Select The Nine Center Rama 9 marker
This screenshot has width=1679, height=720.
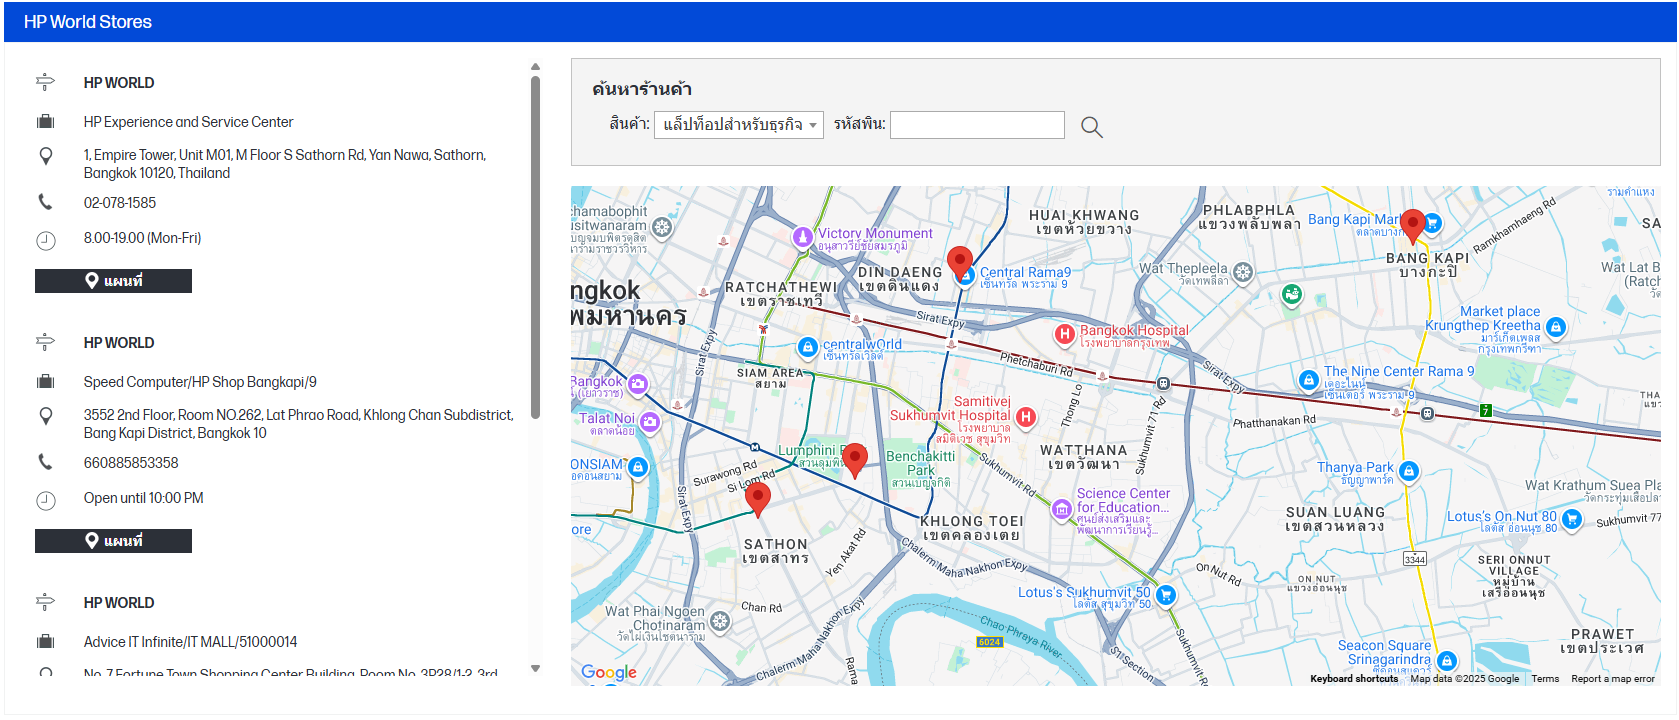1308,380
